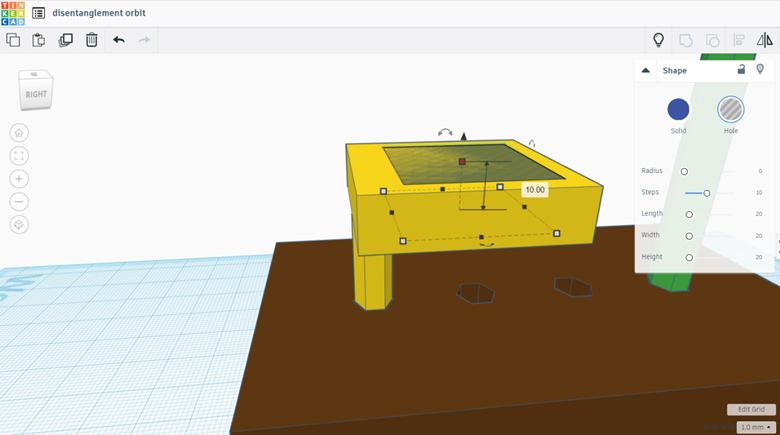Click the Steps slider handle
Image resolution: width=780 pixels, height=435 pixels.
[706, 193]
